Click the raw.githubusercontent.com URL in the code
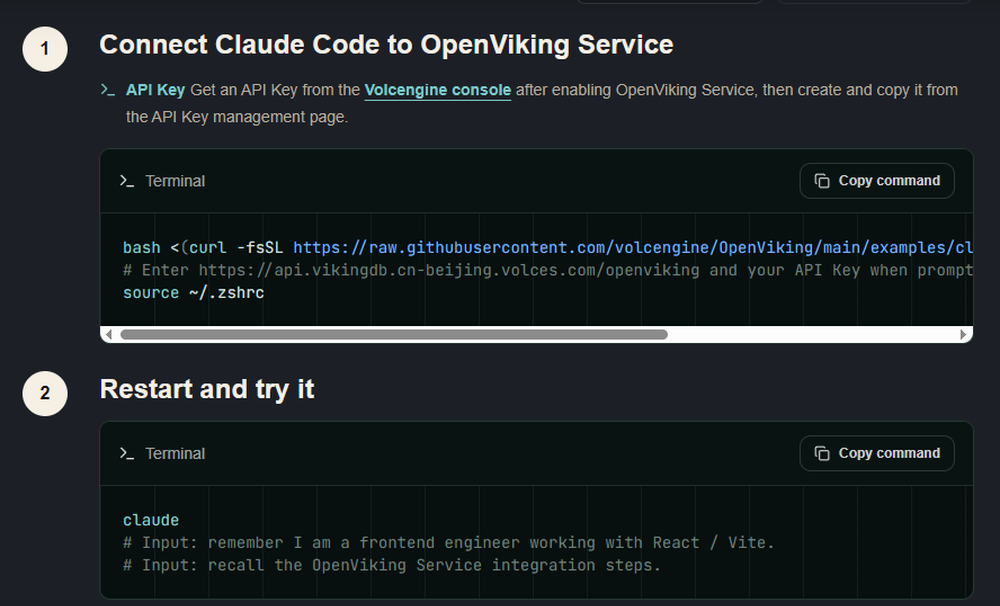Image resolution: width=1000 pixels, height=606 pixels. pyautogui.click(x=633, y=248)
